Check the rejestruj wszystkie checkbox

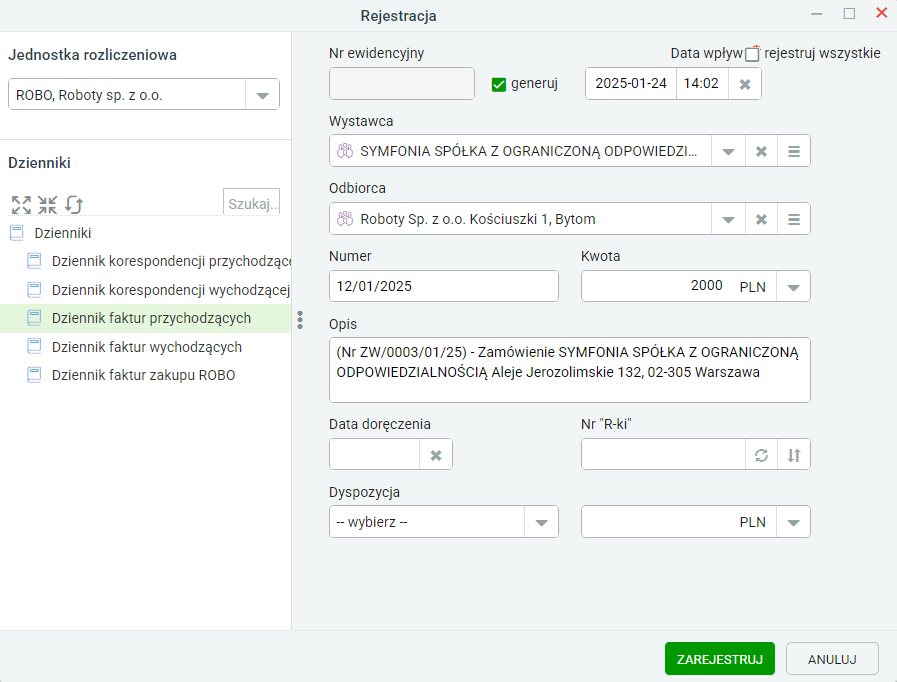pos(752,54)
